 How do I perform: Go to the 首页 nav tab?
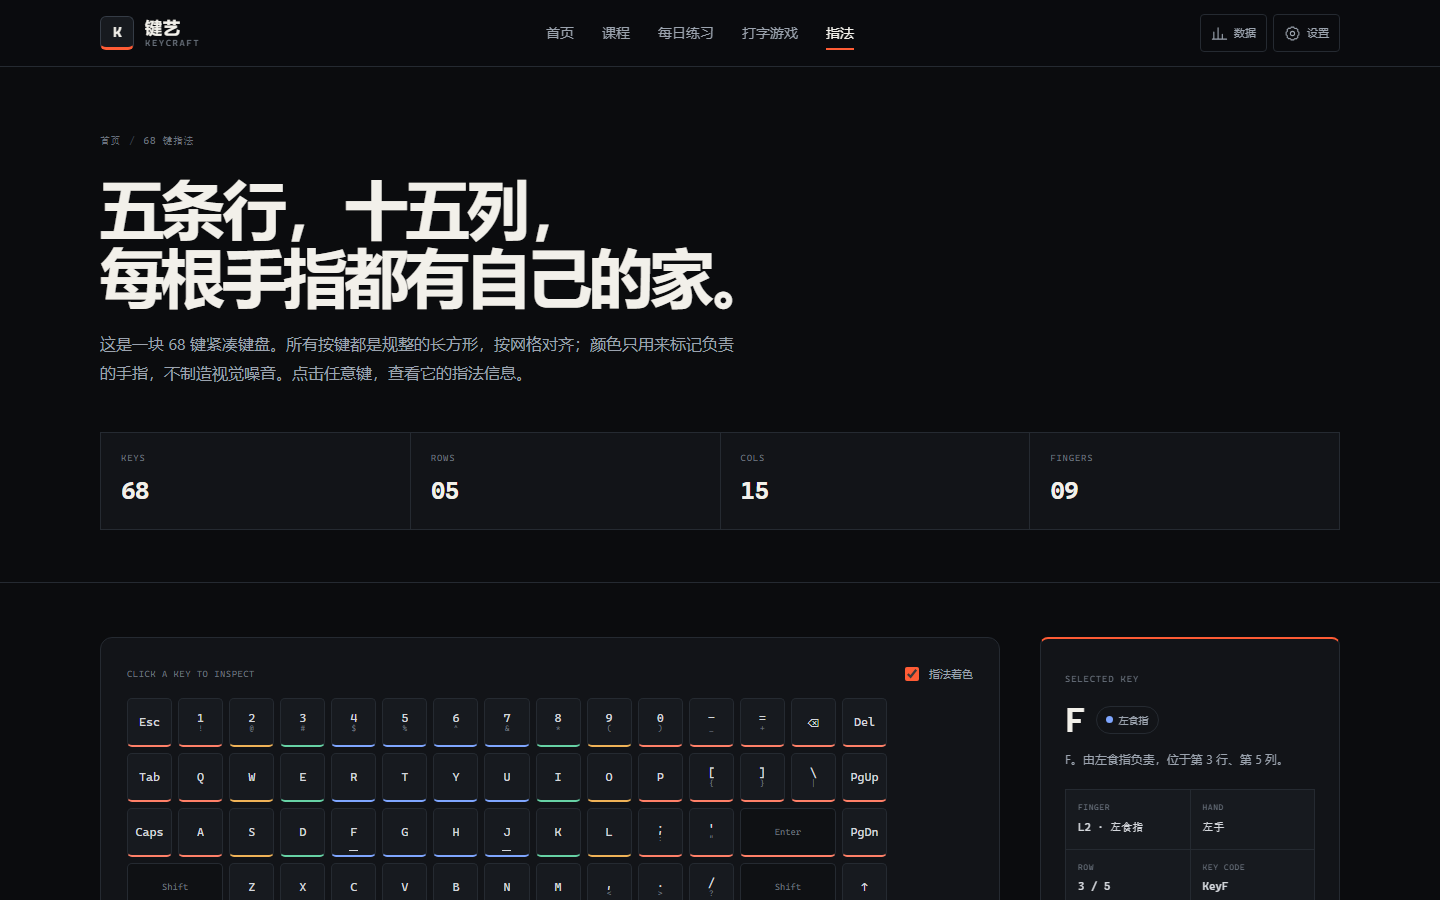pyautogui.click(x=560, y=33)
